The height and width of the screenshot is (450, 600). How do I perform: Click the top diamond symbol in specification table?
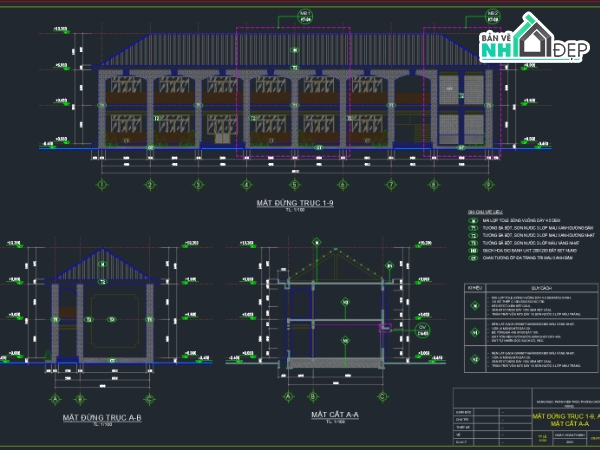coord(475,306)
